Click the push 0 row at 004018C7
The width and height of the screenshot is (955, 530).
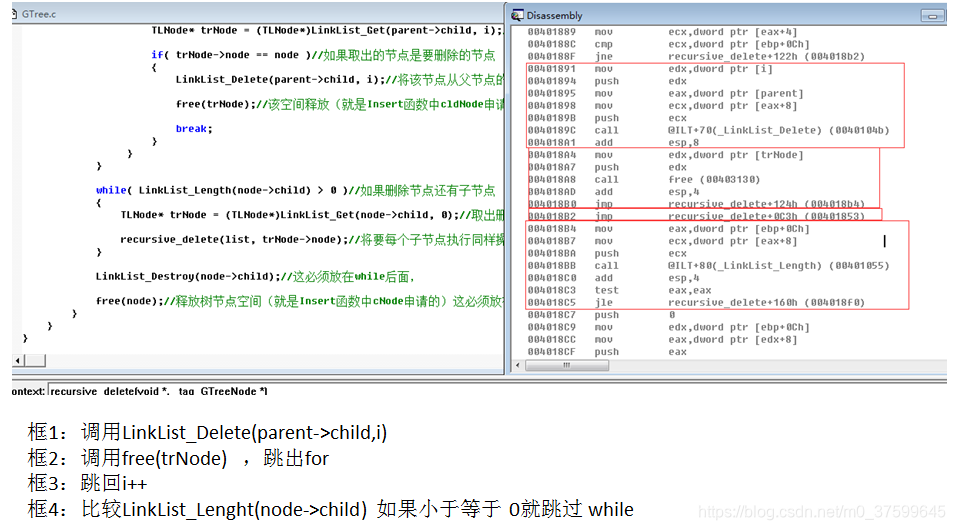click(x=601, y=314)
